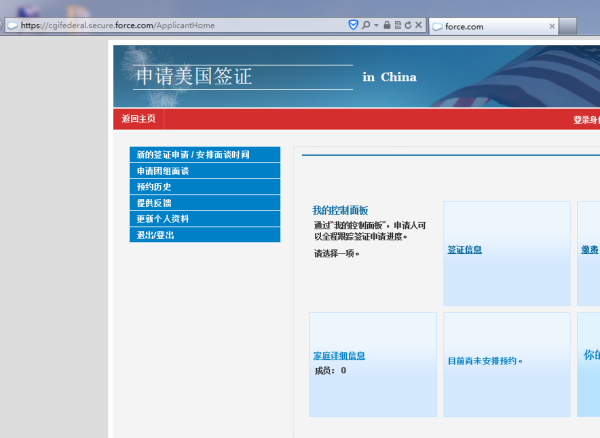Viewport: 600px width, 438px height.
Task: Open 新的签证申请 / 安排面谈时间 menu item
Action: (204, 155)
